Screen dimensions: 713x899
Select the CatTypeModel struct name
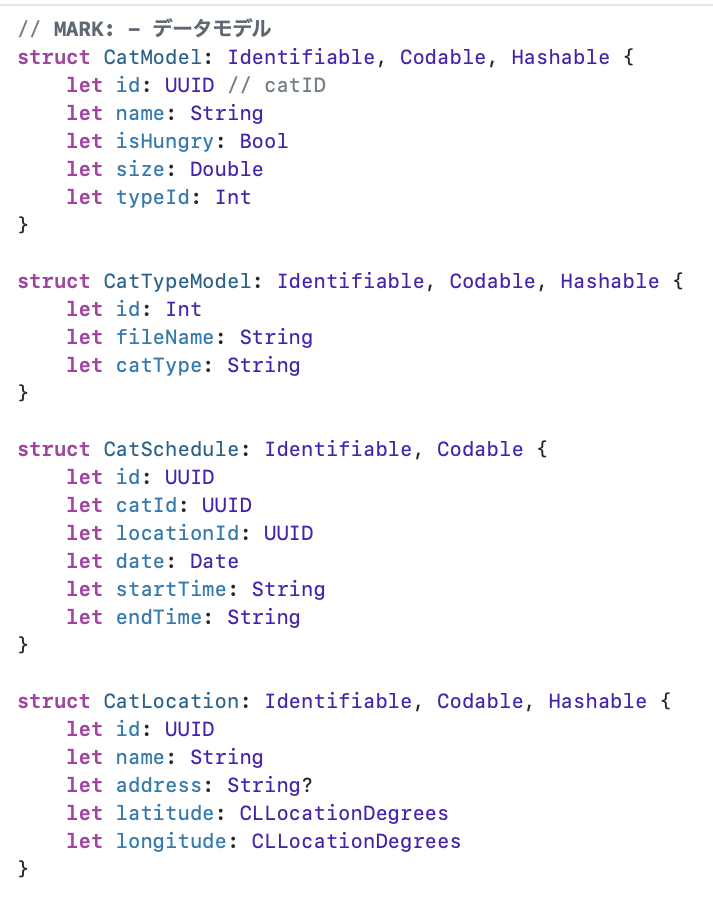177,282
